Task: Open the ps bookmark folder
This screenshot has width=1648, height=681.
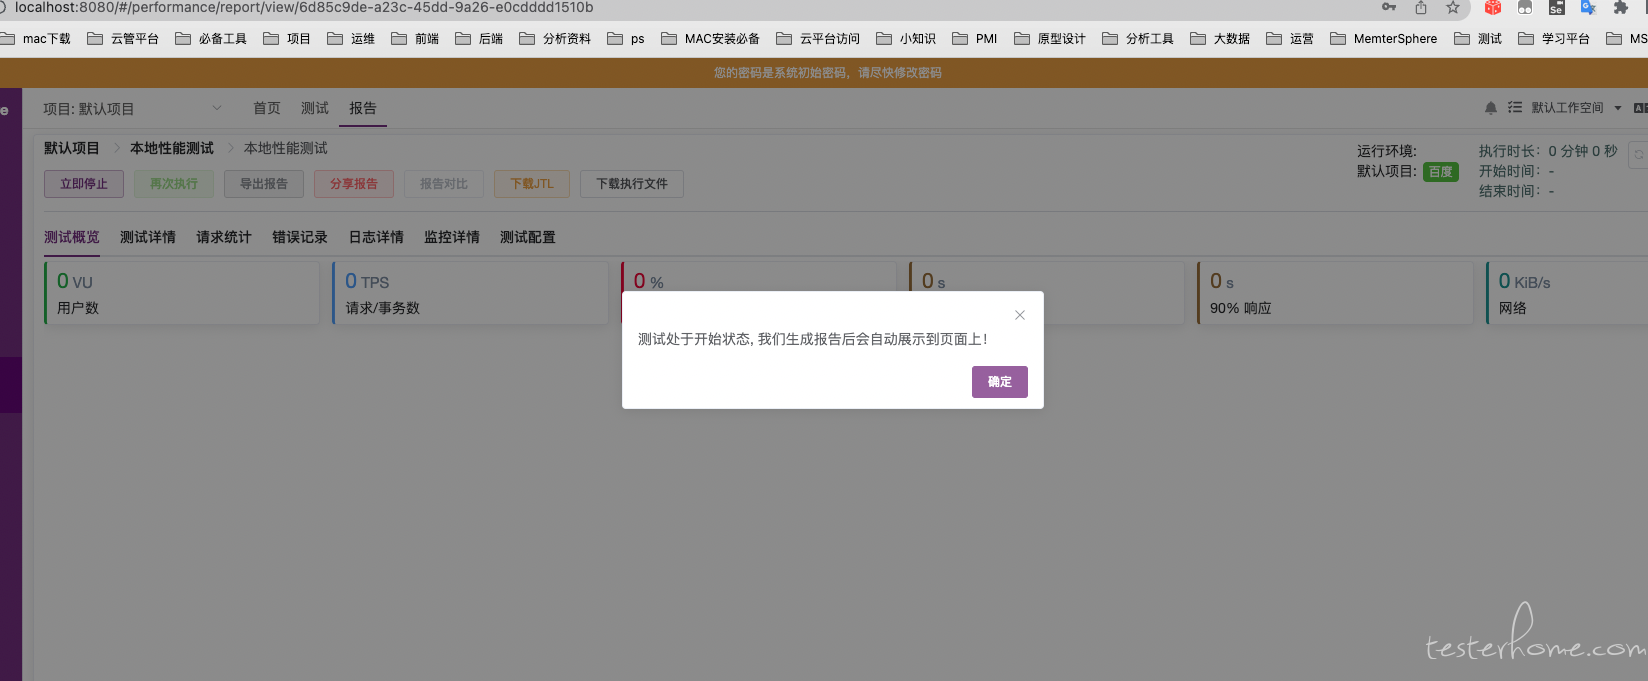Action: pyautogui.click(x=626, y=39)
